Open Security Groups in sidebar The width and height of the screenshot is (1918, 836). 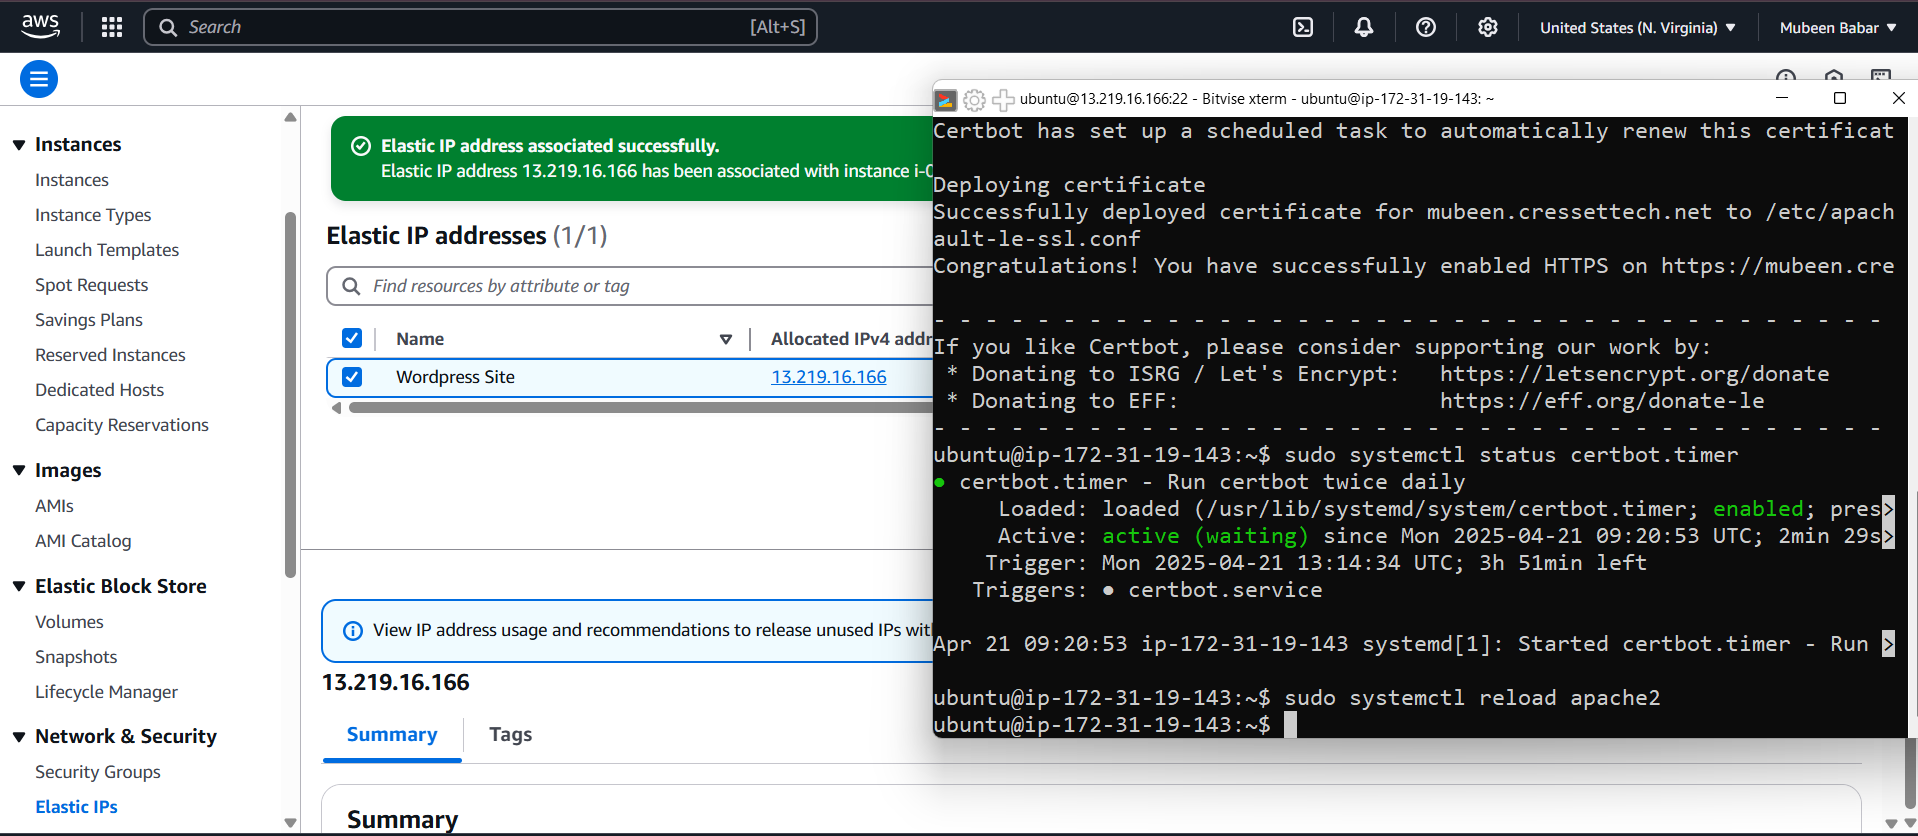[98, 772]
